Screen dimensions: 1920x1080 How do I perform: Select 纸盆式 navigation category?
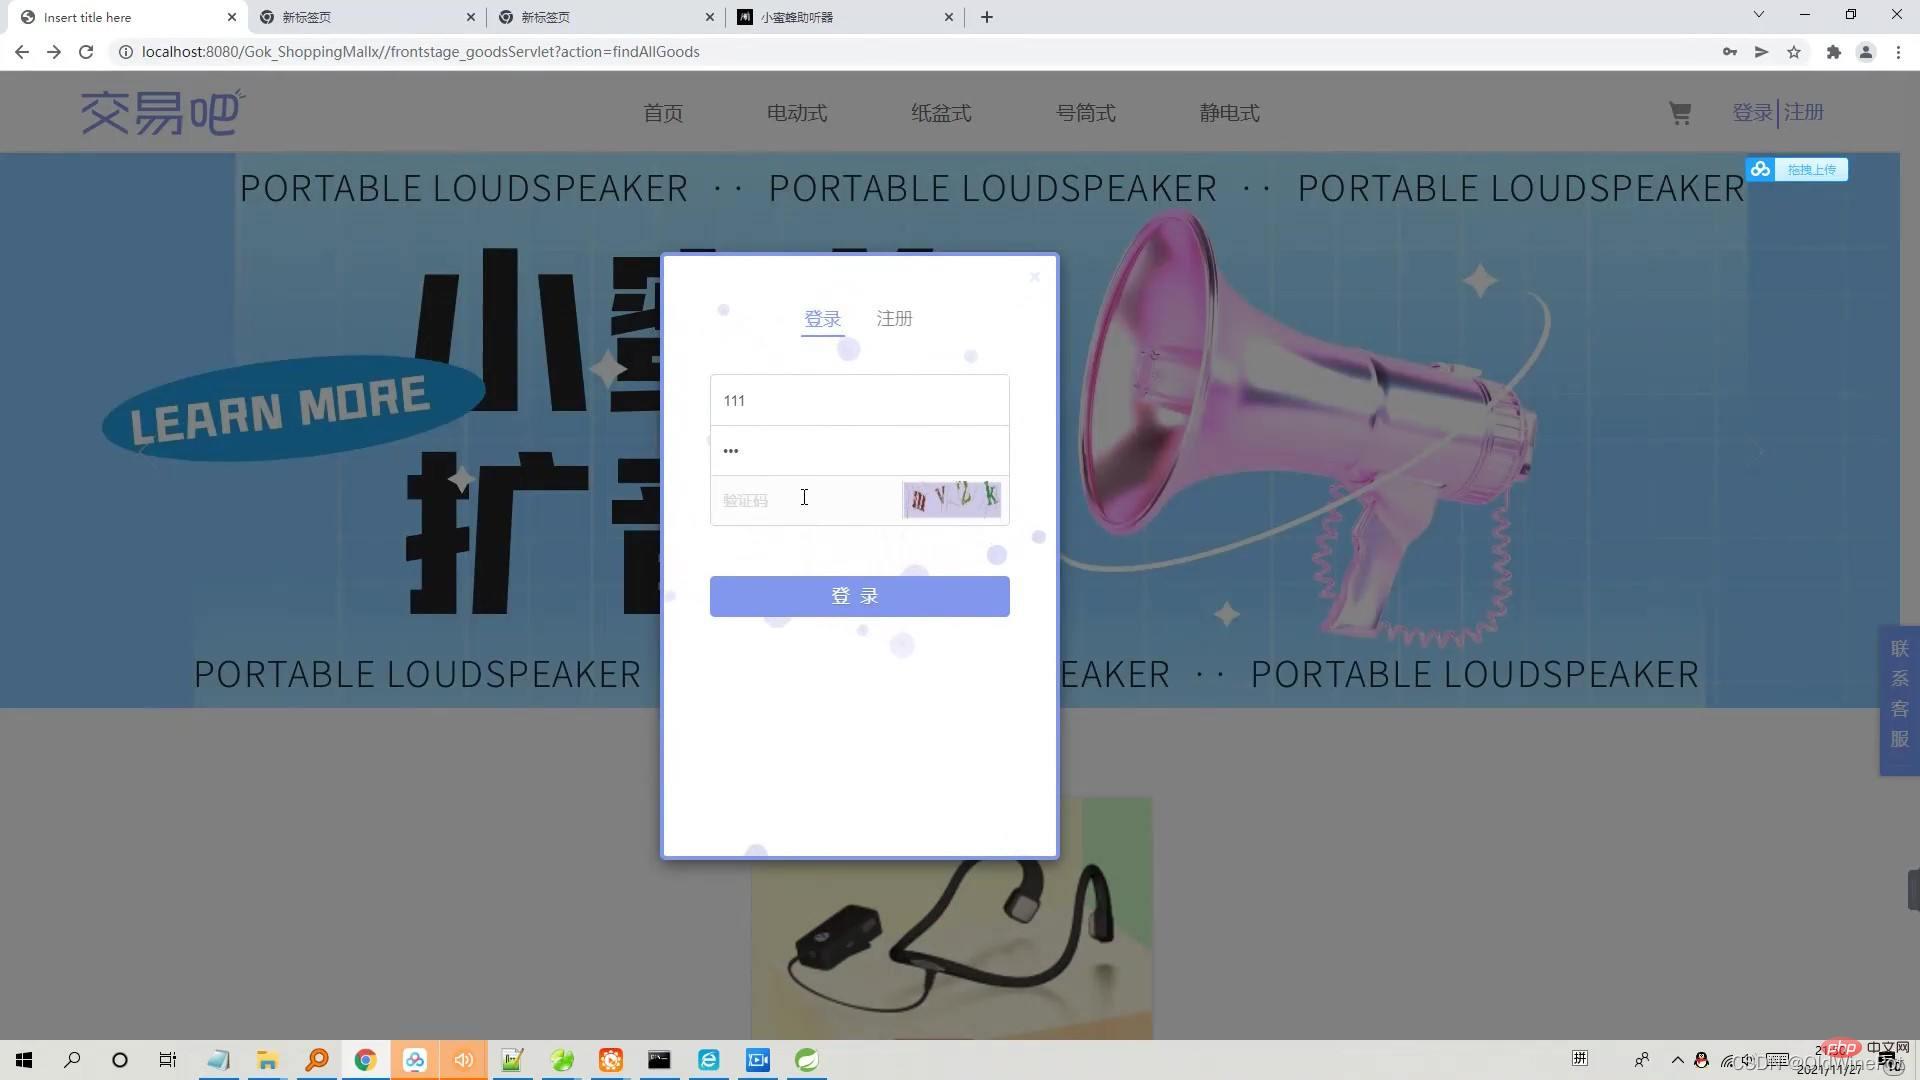940,112
